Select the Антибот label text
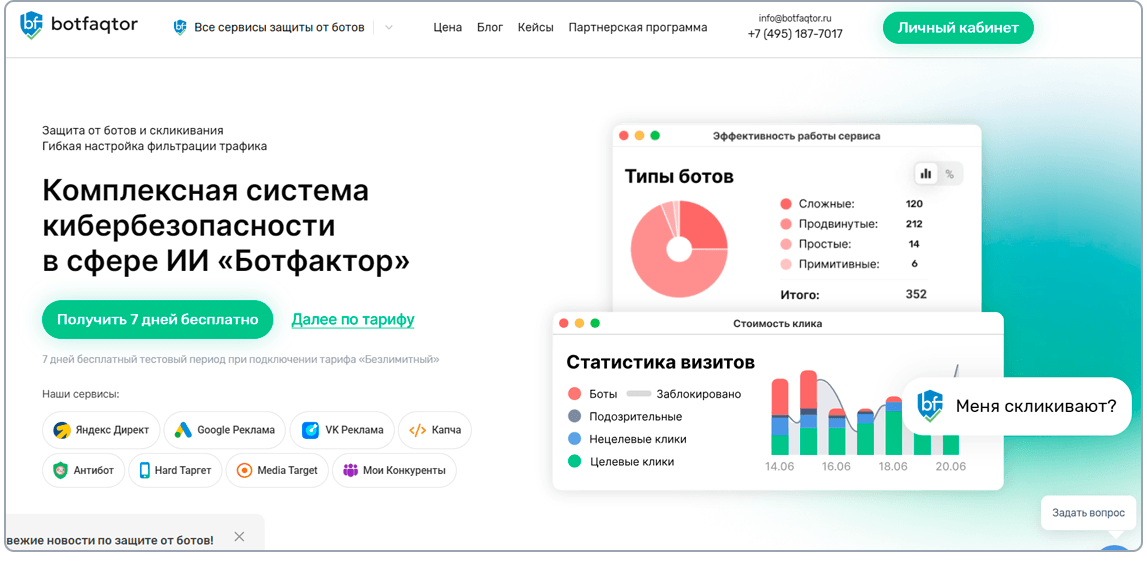The width and height of the screenshot is (1147, 569). point(94,470)
